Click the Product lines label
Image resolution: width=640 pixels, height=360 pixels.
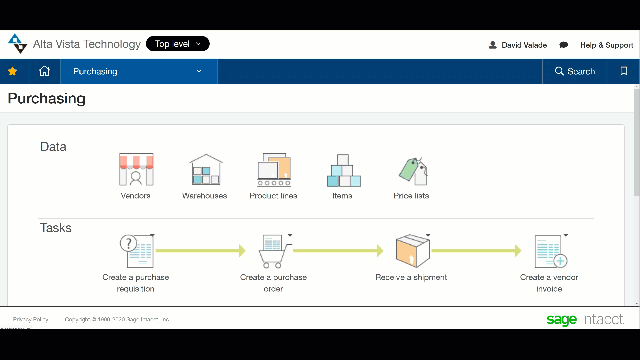click(x=273, y=196)
